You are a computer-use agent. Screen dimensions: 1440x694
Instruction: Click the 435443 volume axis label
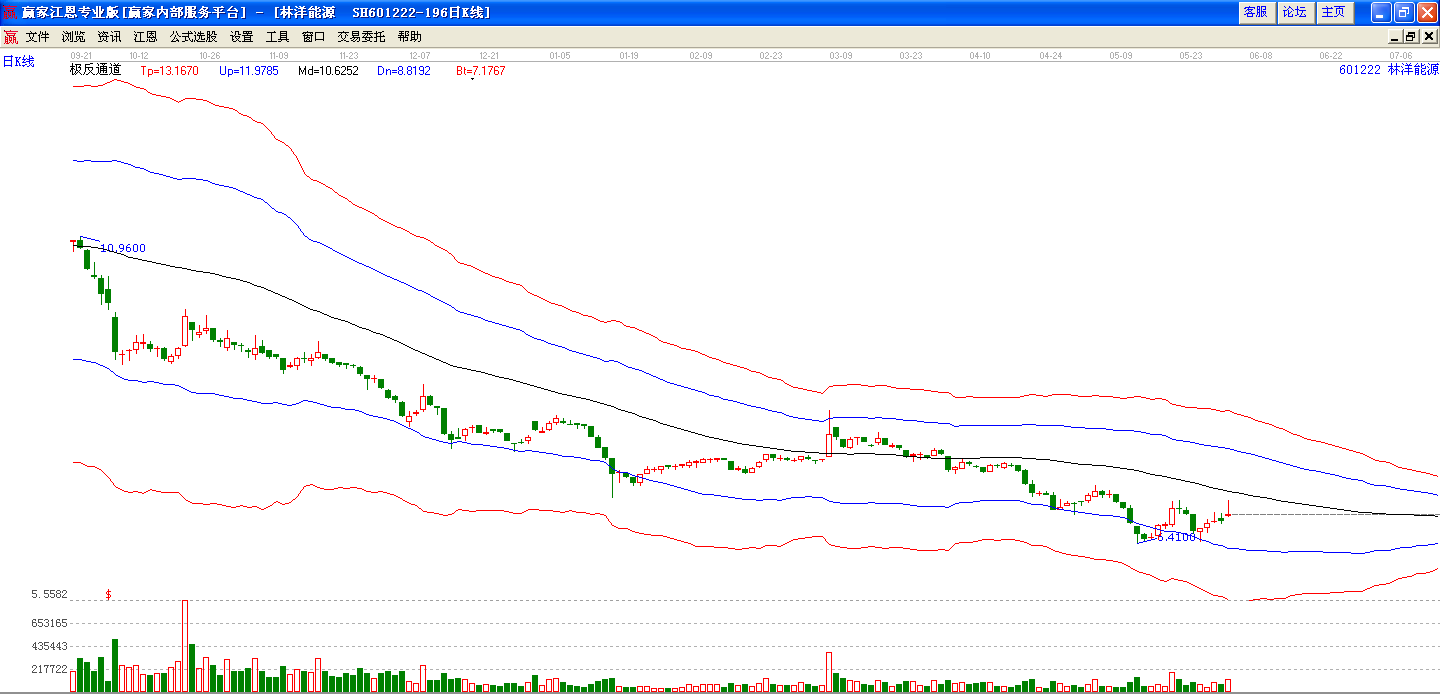tap(48, 646)
